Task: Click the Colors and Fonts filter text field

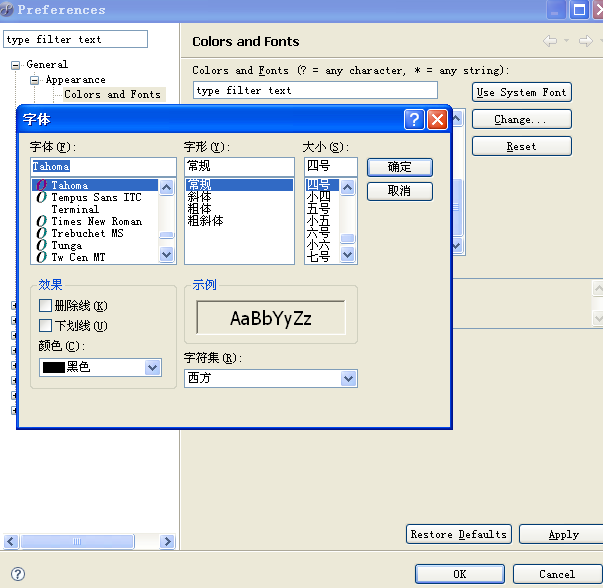Action: pos(315,90)
